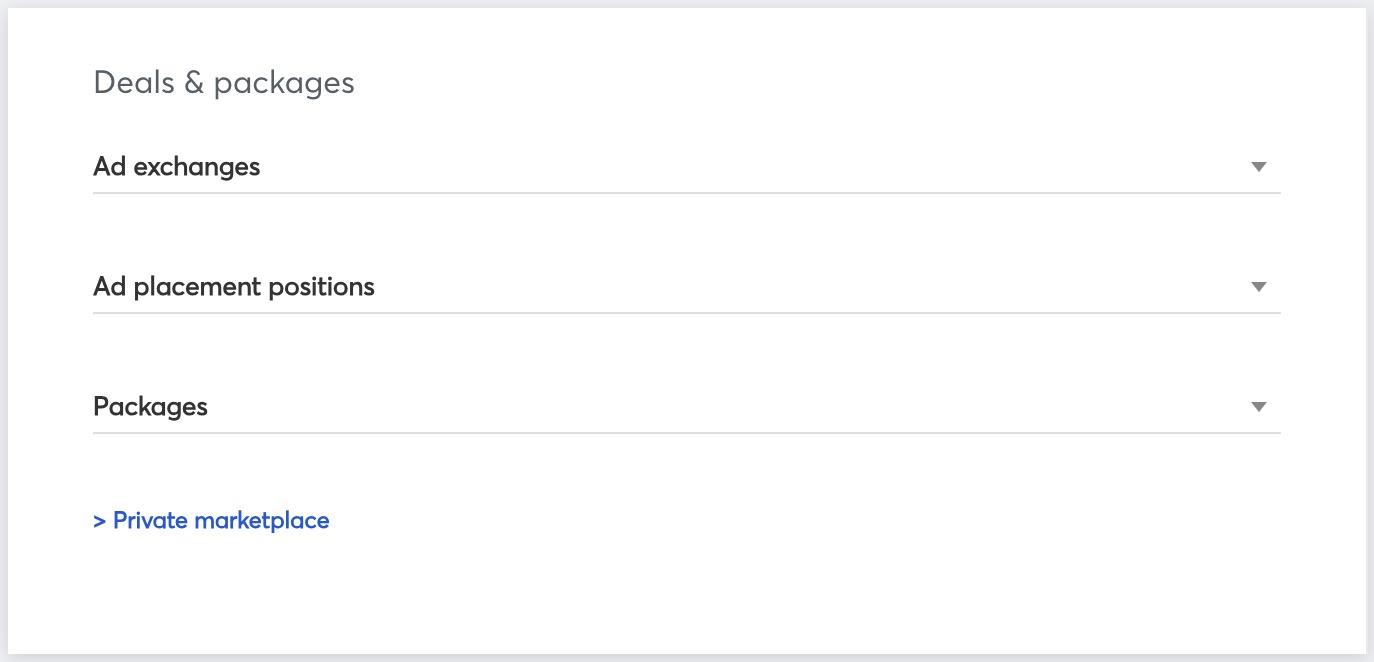The height and width of the screenshot is (662, 1374).
Task: Click inside the Packages selection field
Action: pos(686,407)
